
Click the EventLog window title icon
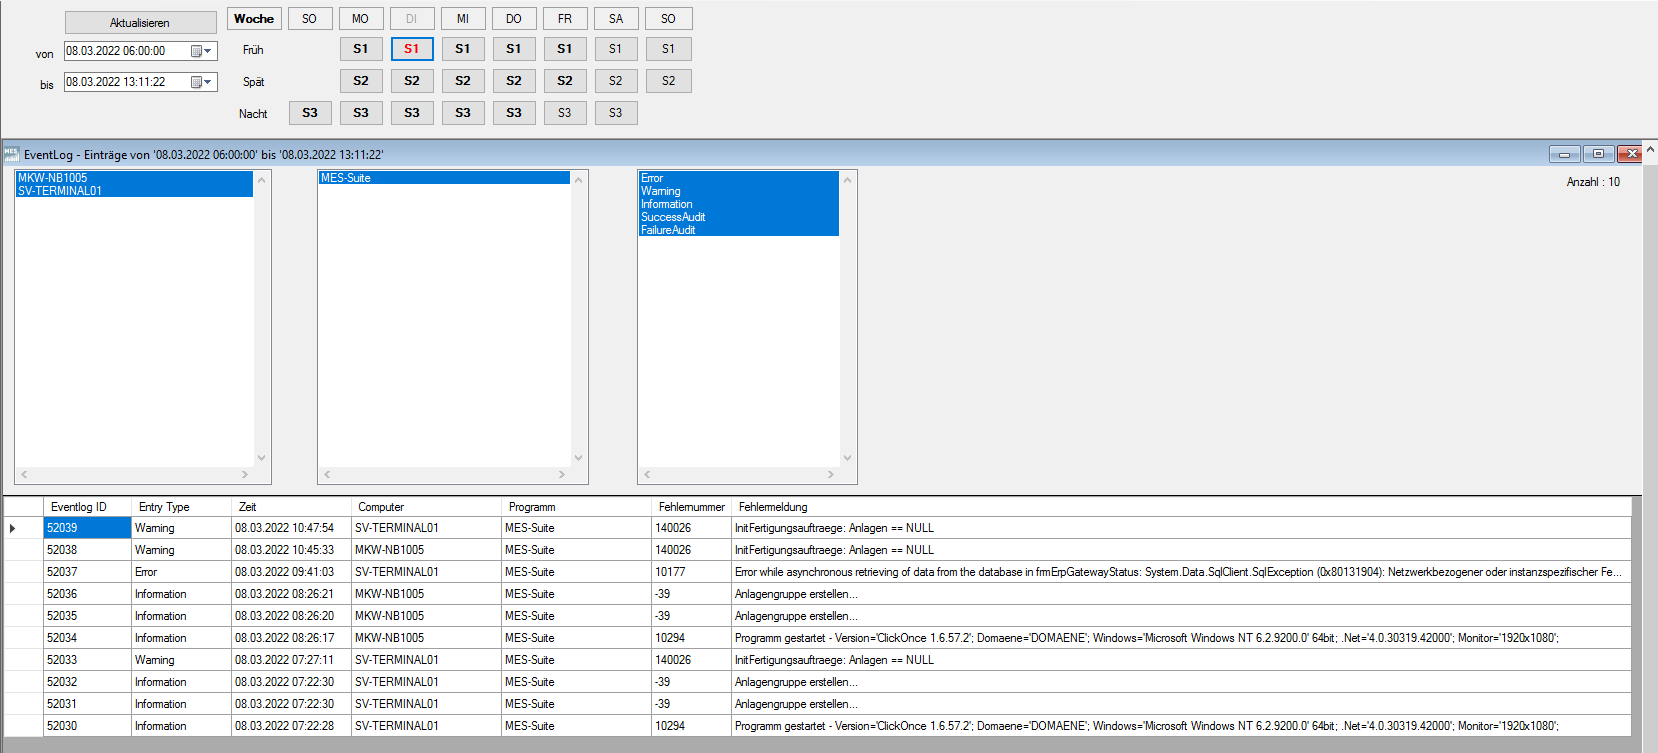11,154
